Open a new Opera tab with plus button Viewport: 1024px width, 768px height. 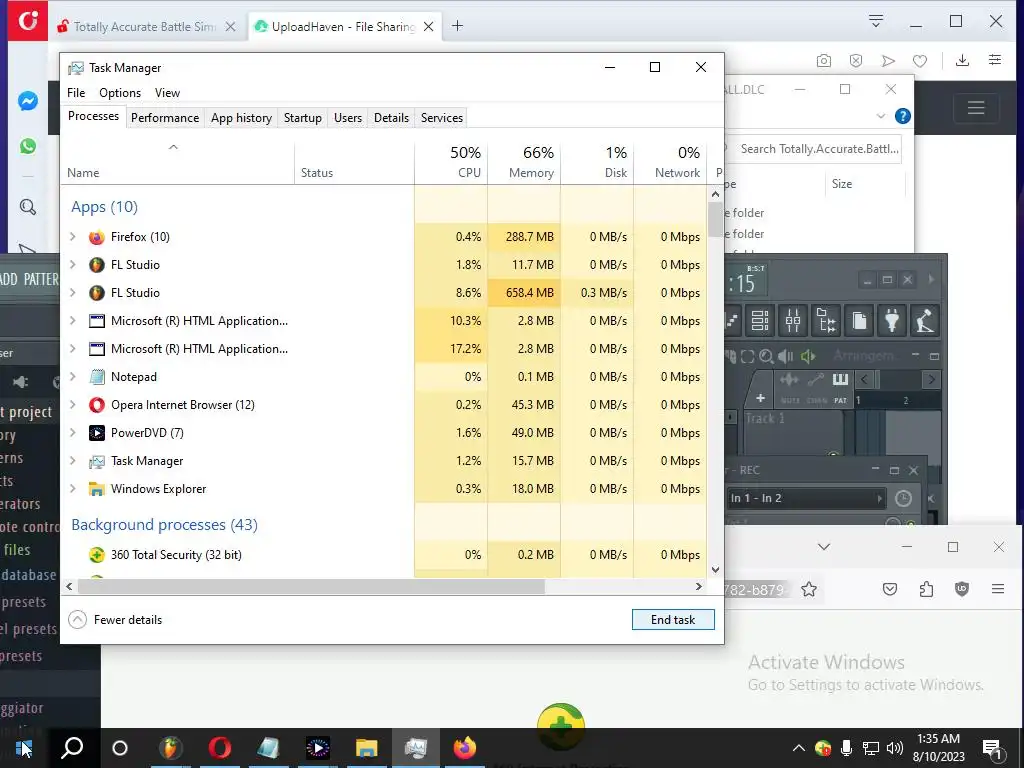pyautogui.click(x=457, y=26)
